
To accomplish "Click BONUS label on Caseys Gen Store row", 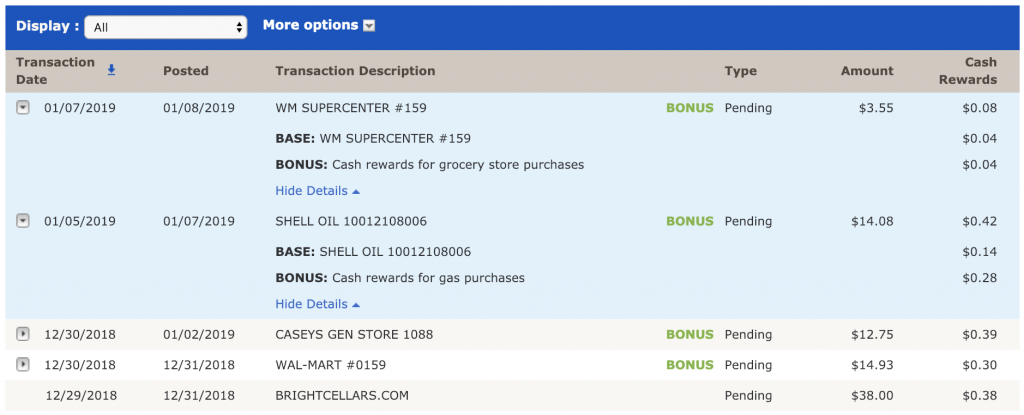I will [x=690, y=334].
